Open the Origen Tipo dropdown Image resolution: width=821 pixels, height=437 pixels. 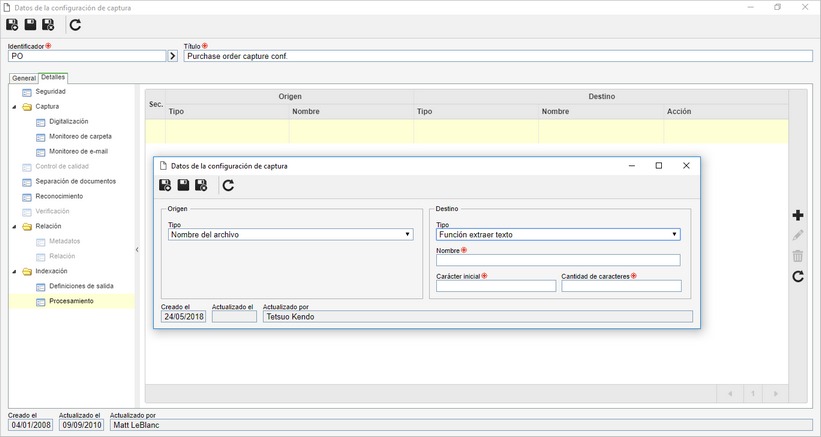point(291,234)
